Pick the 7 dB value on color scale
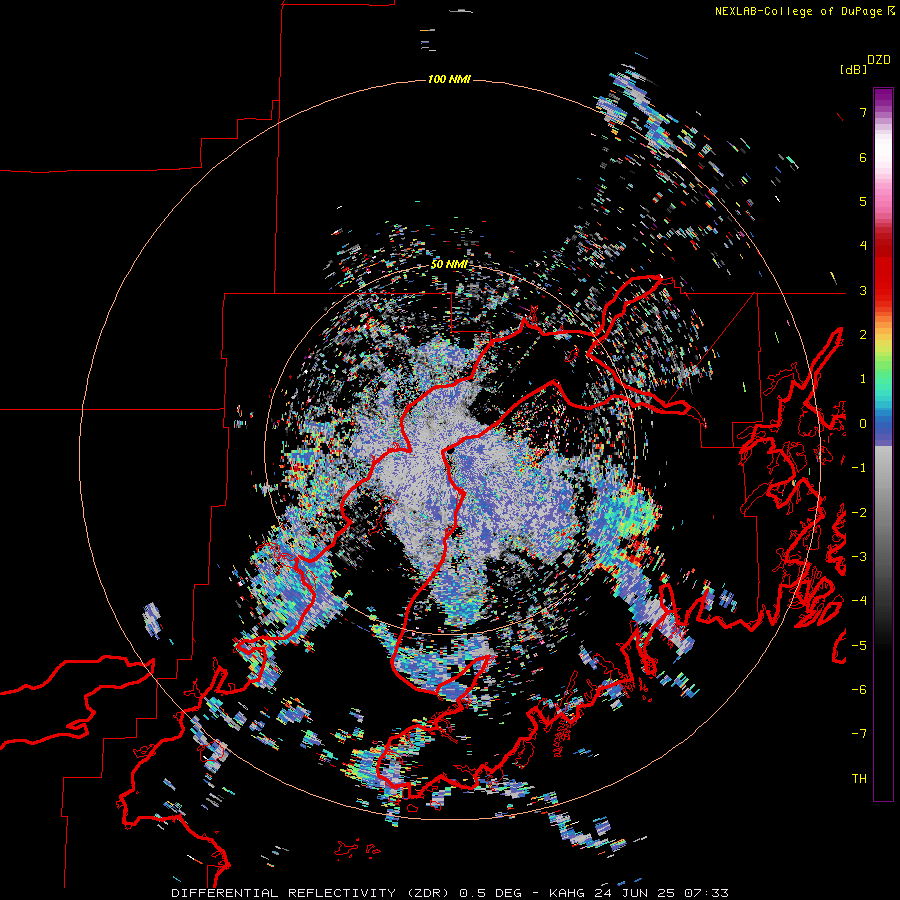 (x=863, y=112)
